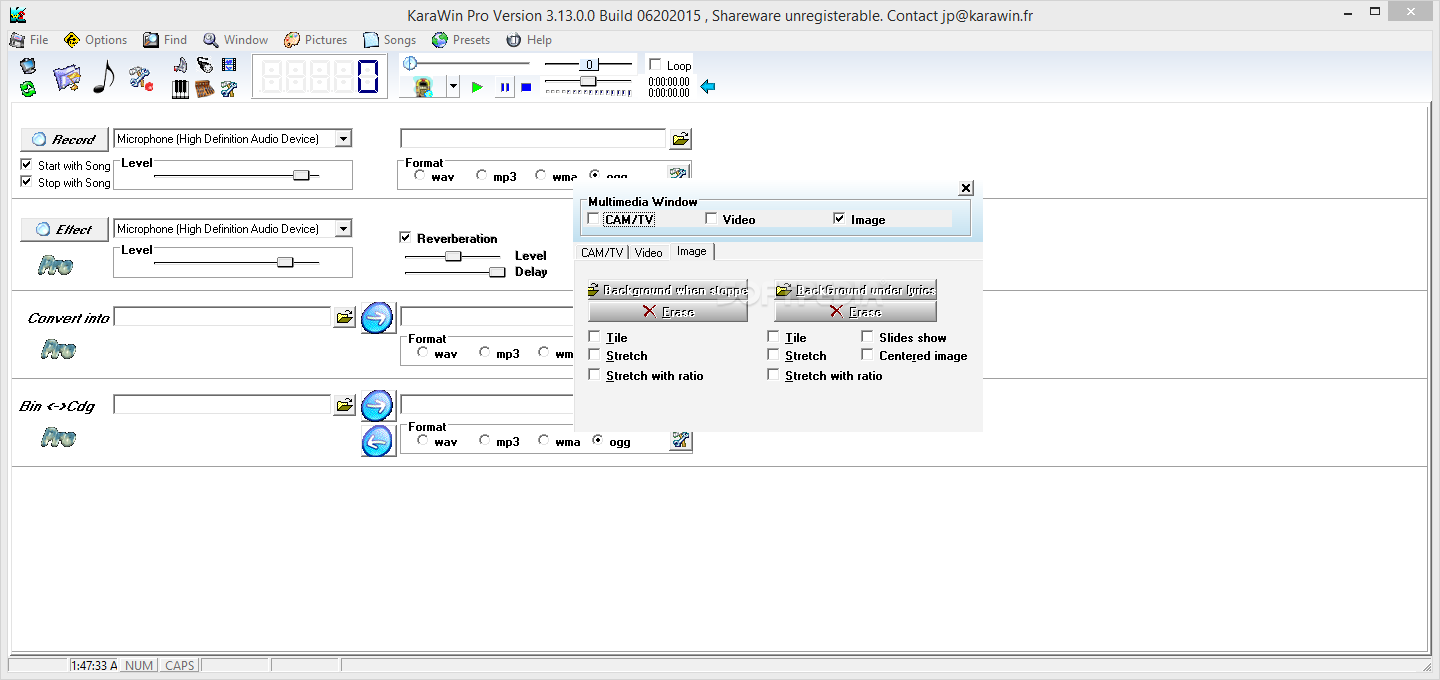The width and height of the screenshot is (1440, 680).
Task: Click the speaker with note toolbar icon
Action: pos(181,66)
